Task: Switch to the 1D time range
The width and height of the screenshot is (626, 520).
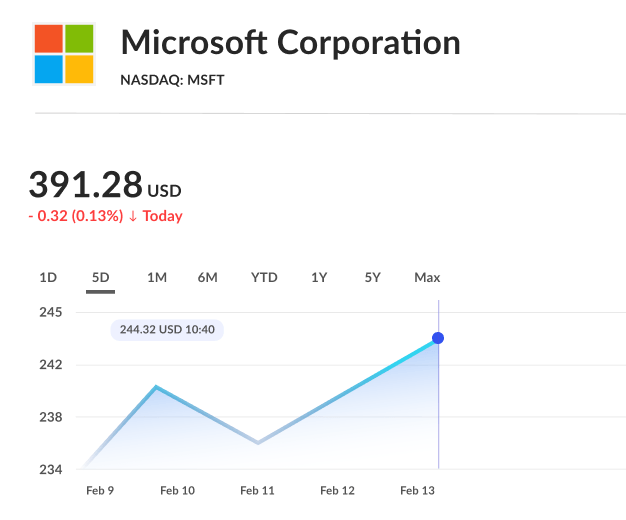Action: pos(48,278)
